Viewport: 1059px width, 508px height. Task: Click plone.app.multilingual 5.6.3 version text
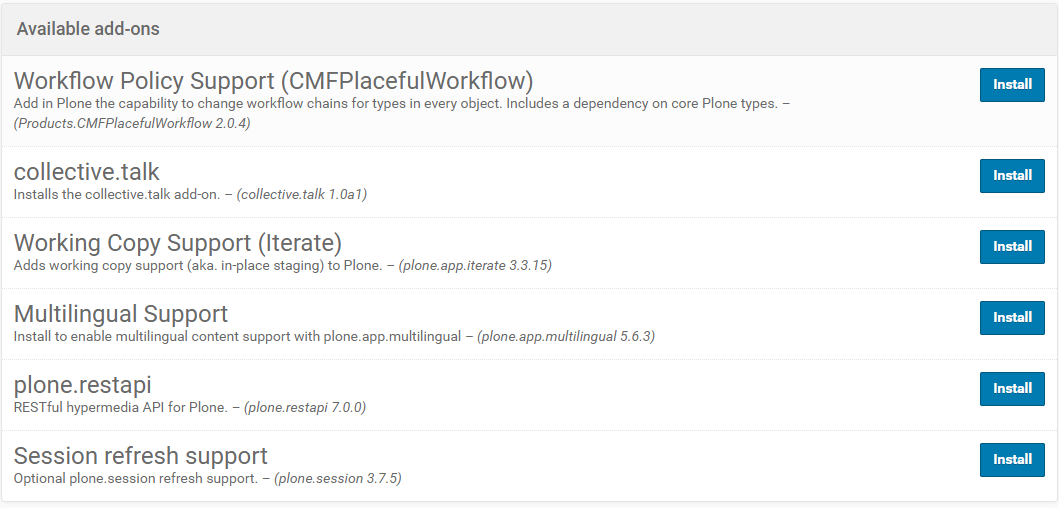coord(566,336)
